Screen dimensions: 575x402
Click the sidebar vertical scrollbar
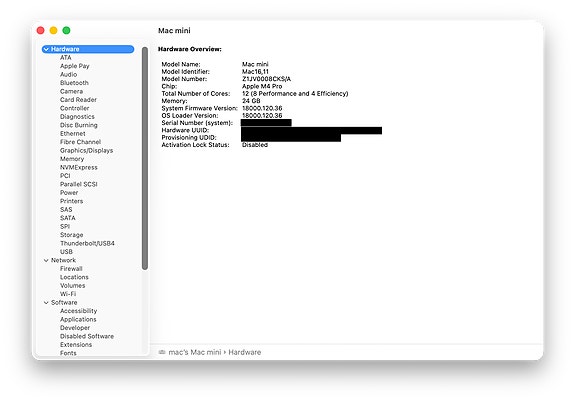click(x=145, y=158)
